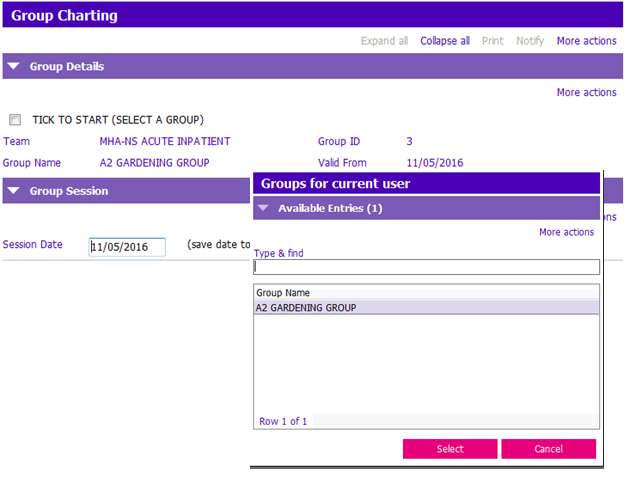
Task: Click the MHA-NS ACUTE INPATIENT team value
Action: point(165,141)
